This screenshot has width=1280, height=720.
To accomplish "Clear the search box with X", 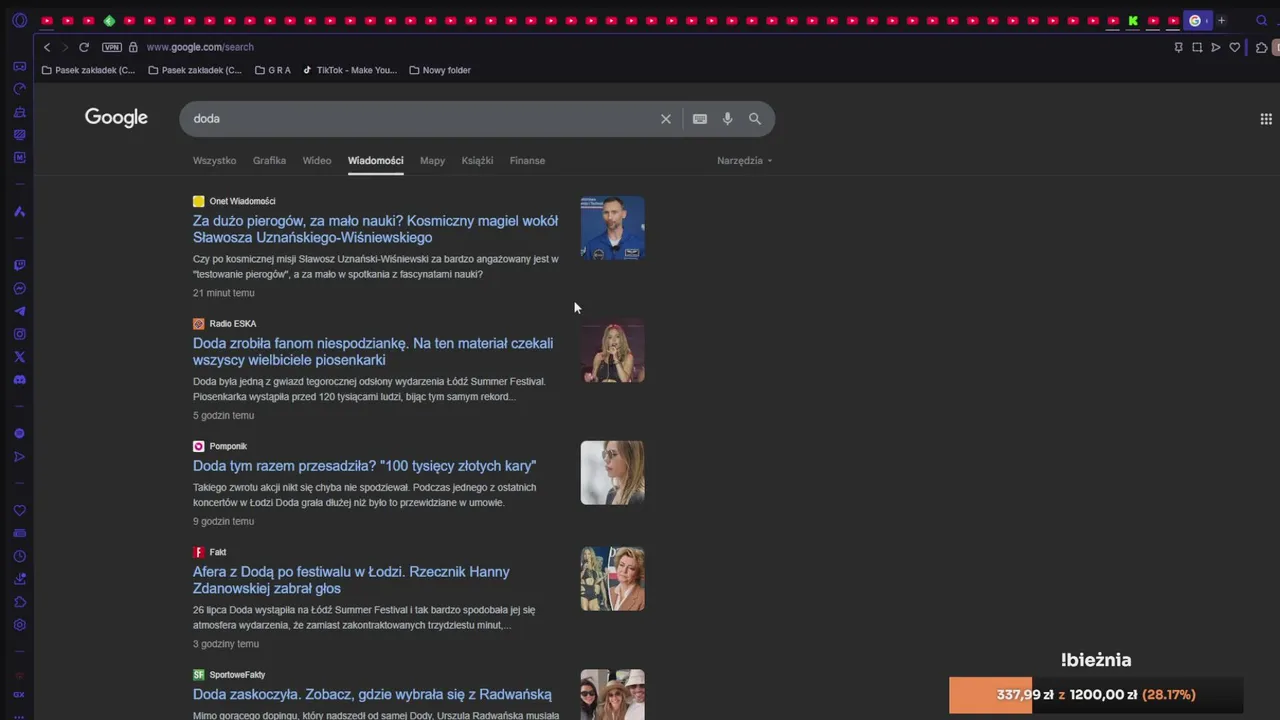I will point(666,119).
